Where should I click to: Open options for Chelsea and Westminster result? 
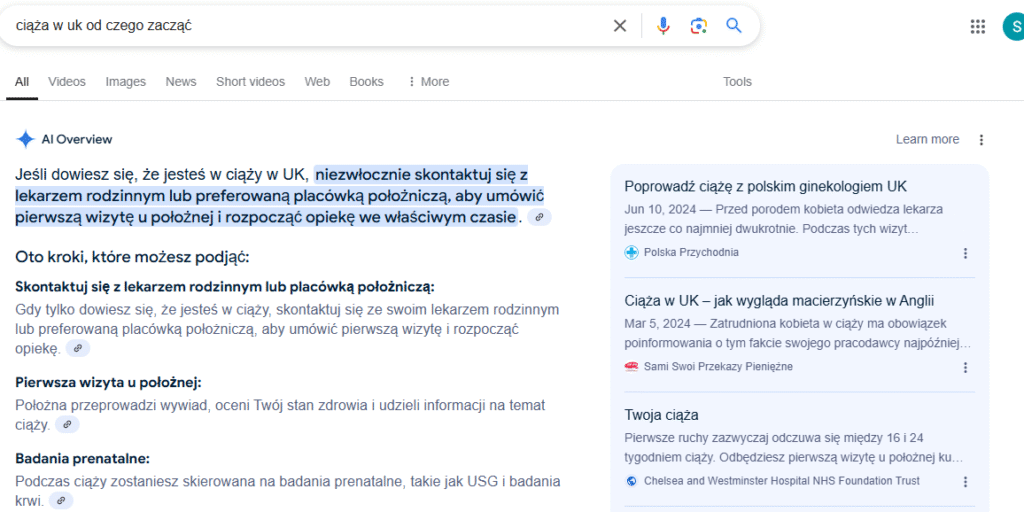(x=965, y=481)
